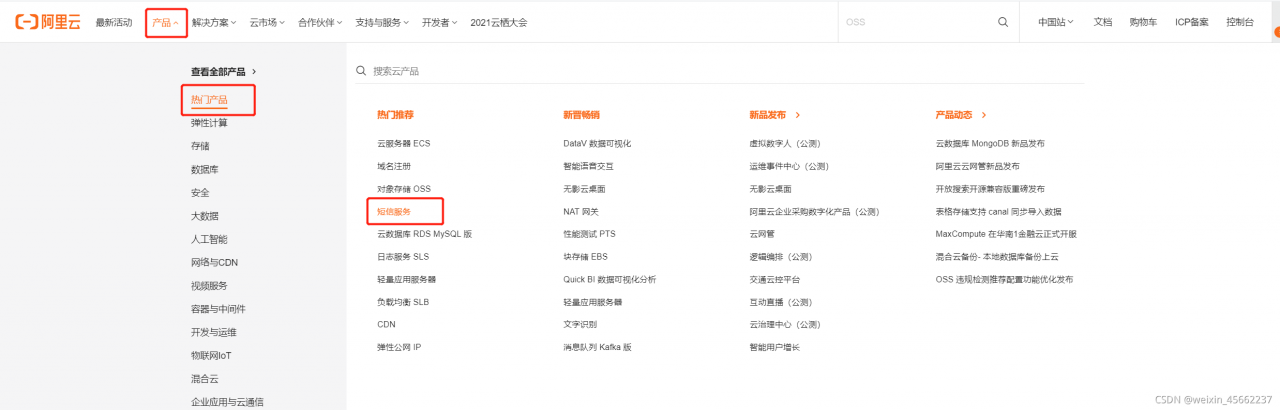Open CDN product link
This screenshot has height=410, width=1280.
click(386, 325)
